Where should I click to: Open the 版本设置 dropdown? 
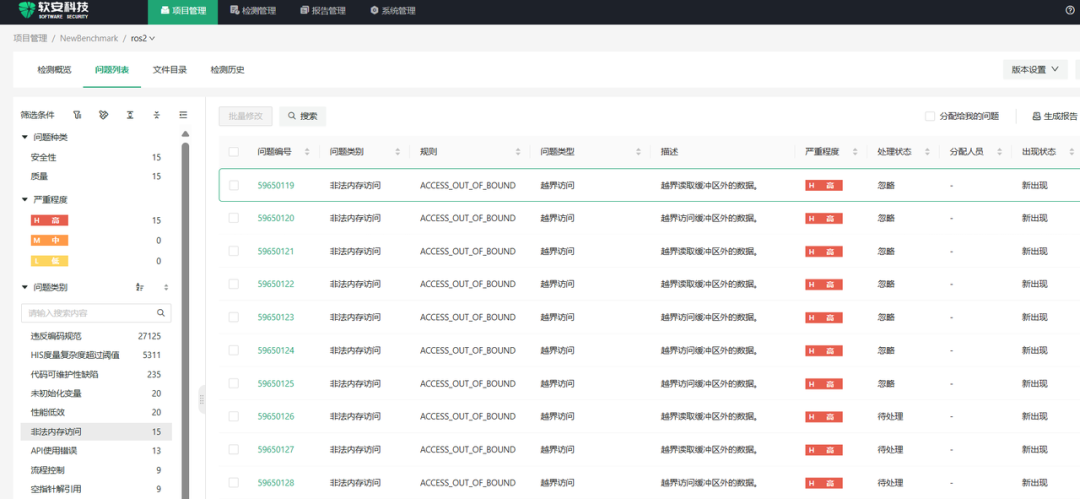(x=1035, y=70)
